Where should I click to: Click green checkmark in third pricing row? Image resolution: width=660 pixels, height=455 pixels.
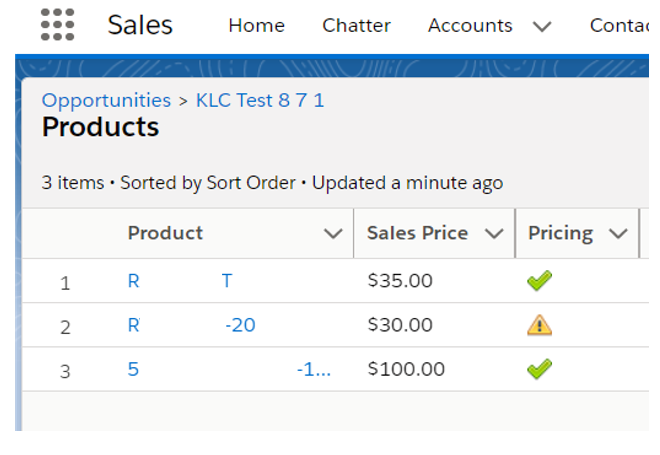[x=539, y=369]
